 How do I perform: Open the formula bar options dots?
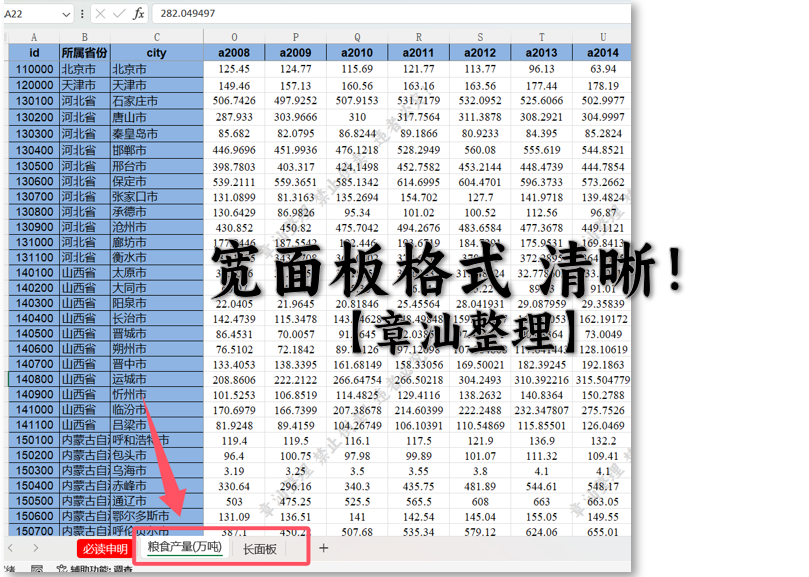click(x=82, y=14)
